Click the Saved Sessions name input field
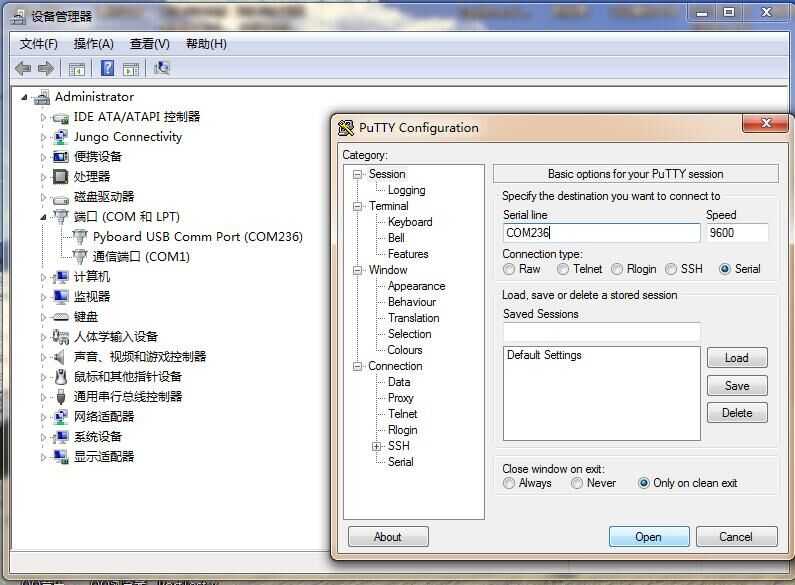 click(601, 332)
